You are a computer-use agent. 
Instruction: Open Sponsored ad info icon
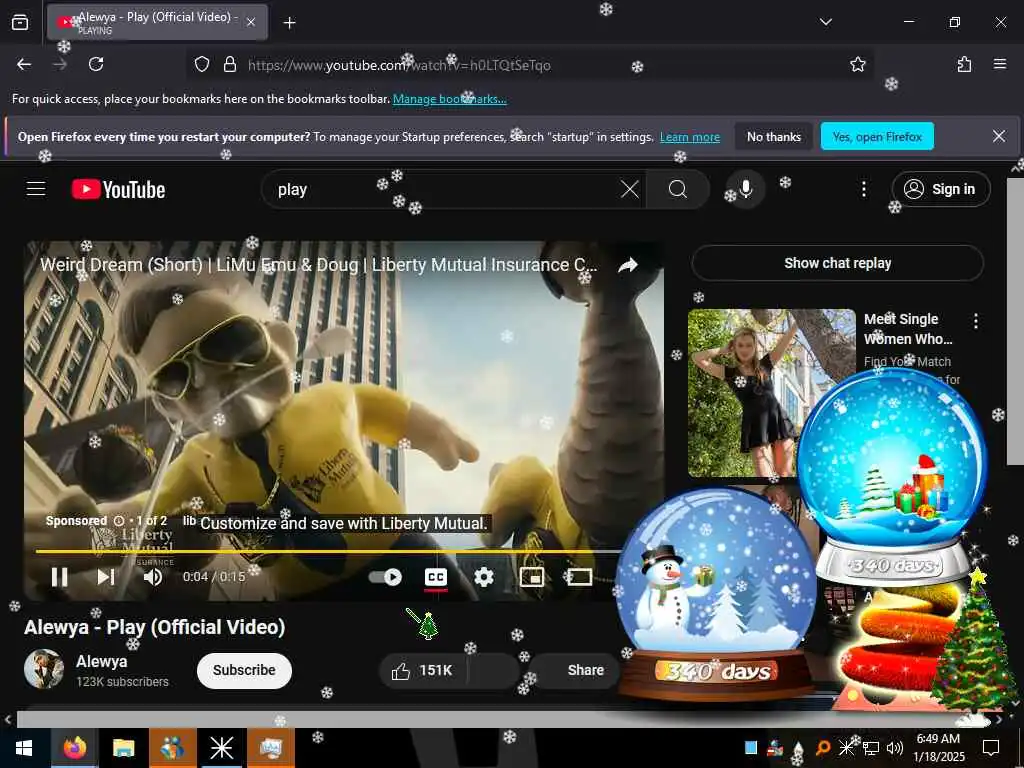click(119, 521)
